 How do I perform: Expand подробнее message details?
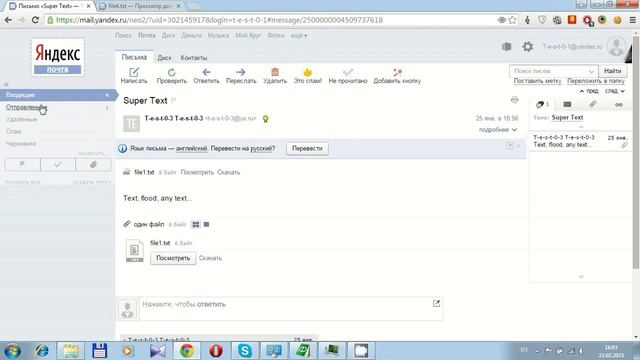pyautogui.click(x=498, y=130)
